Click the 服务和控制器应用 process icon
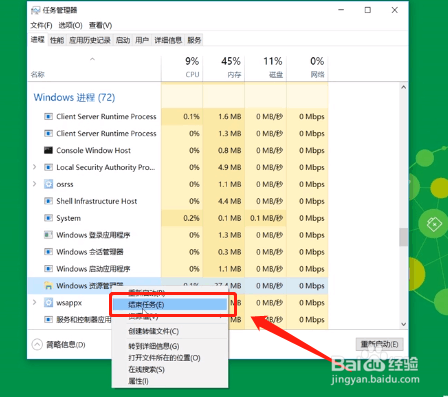The height and width of the screenshot is (397, 448). pos(48,320)
